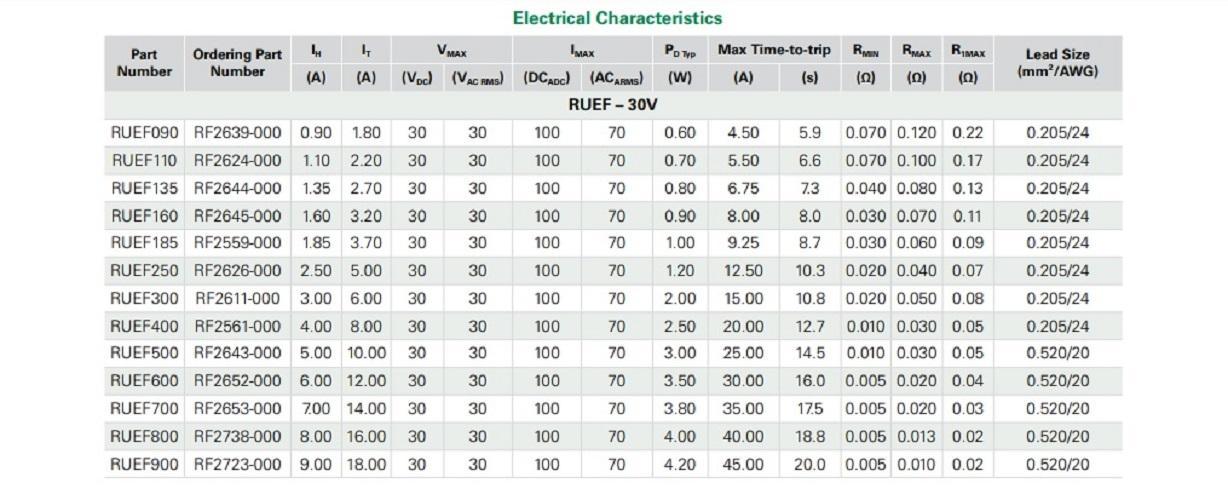Select the RUEF250 part number cell
This screenshot has height=500, width=1228.
pyautogui.click(x=144, y=270)
